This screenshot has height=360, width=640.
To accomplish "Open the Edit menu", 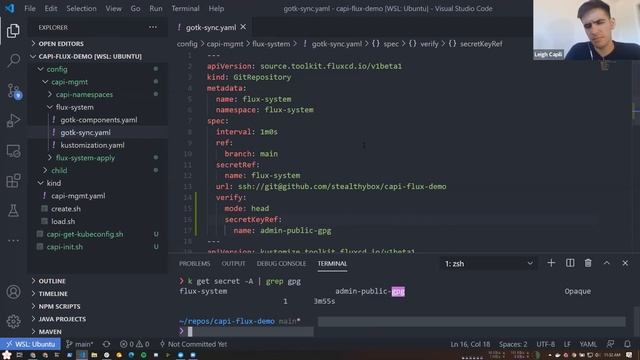I will (51, 8).
